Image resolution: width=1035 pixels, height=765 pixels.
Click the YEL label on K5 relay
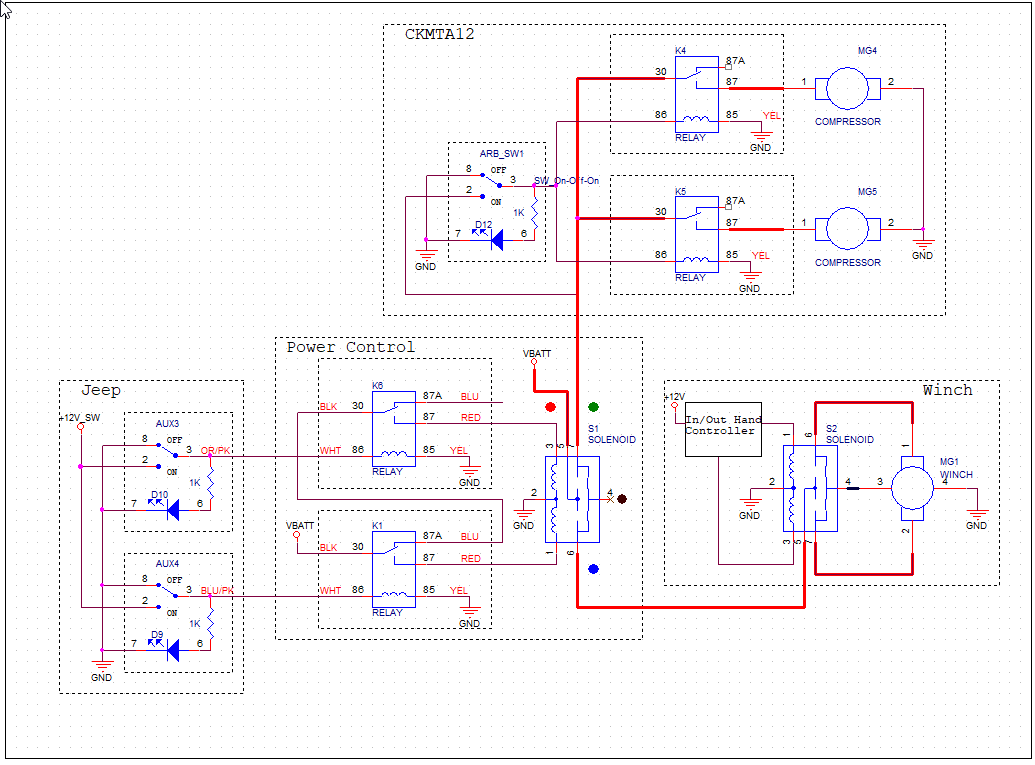[760, 255]
